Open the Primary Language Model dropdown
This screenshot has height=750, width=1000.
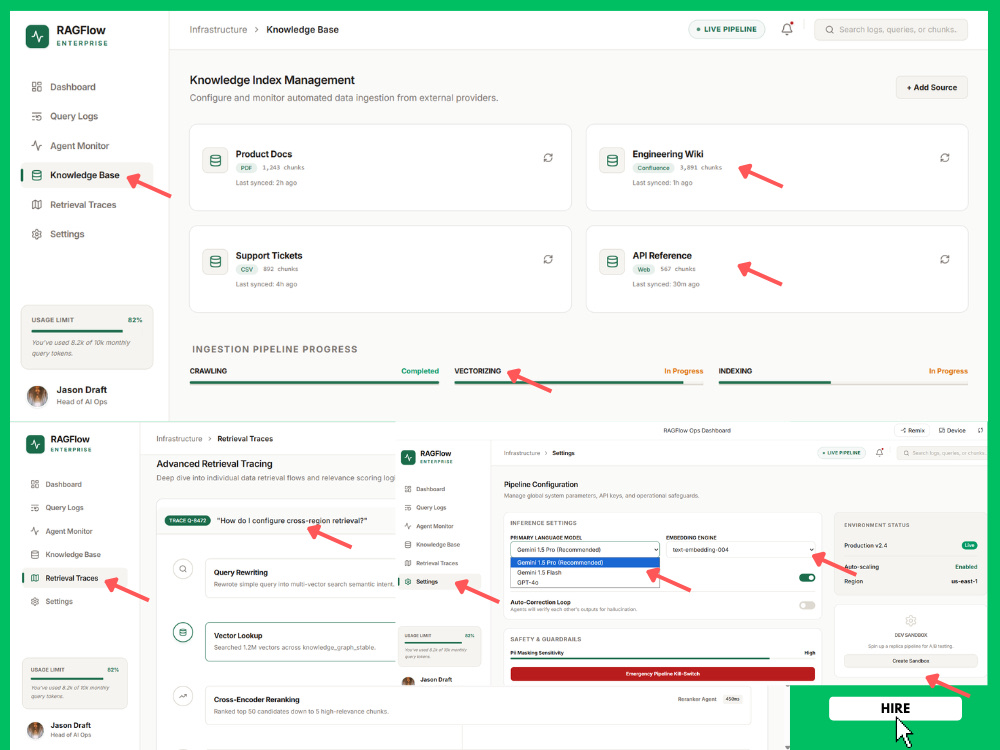[x=585, y=550]
